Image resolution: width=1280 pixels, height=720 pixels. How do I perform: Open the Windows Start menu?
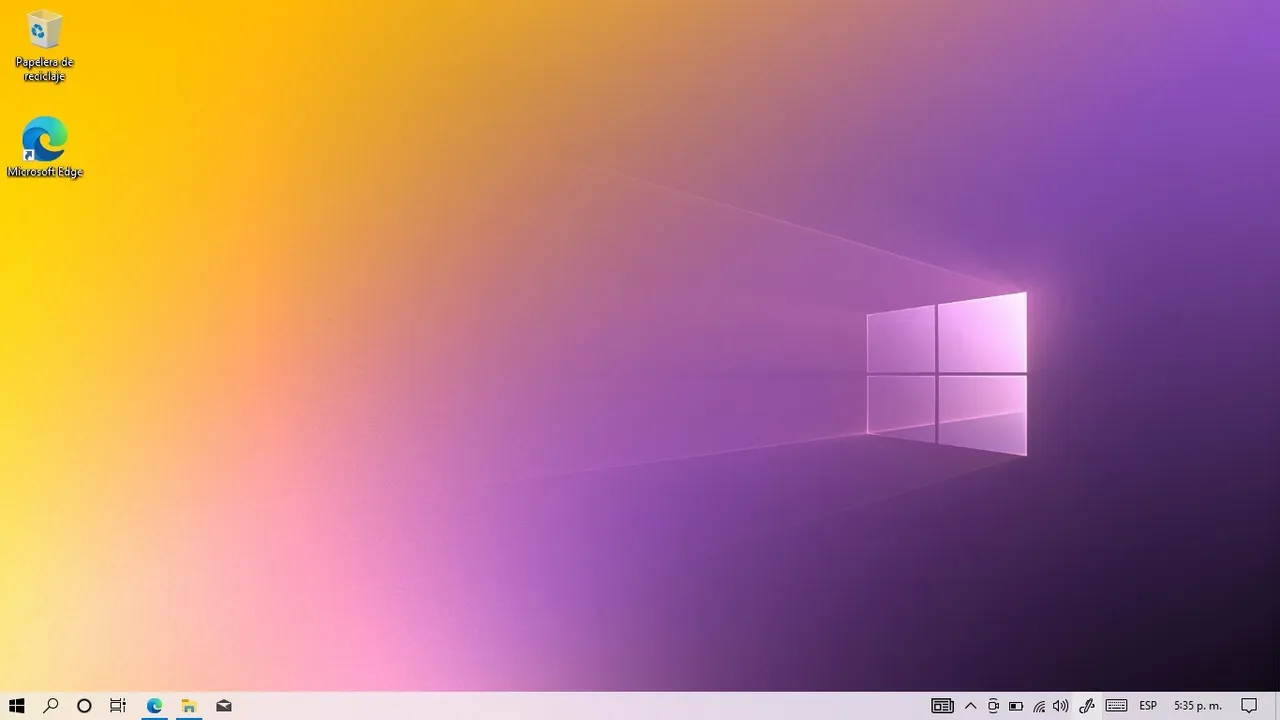coord(16,706)
